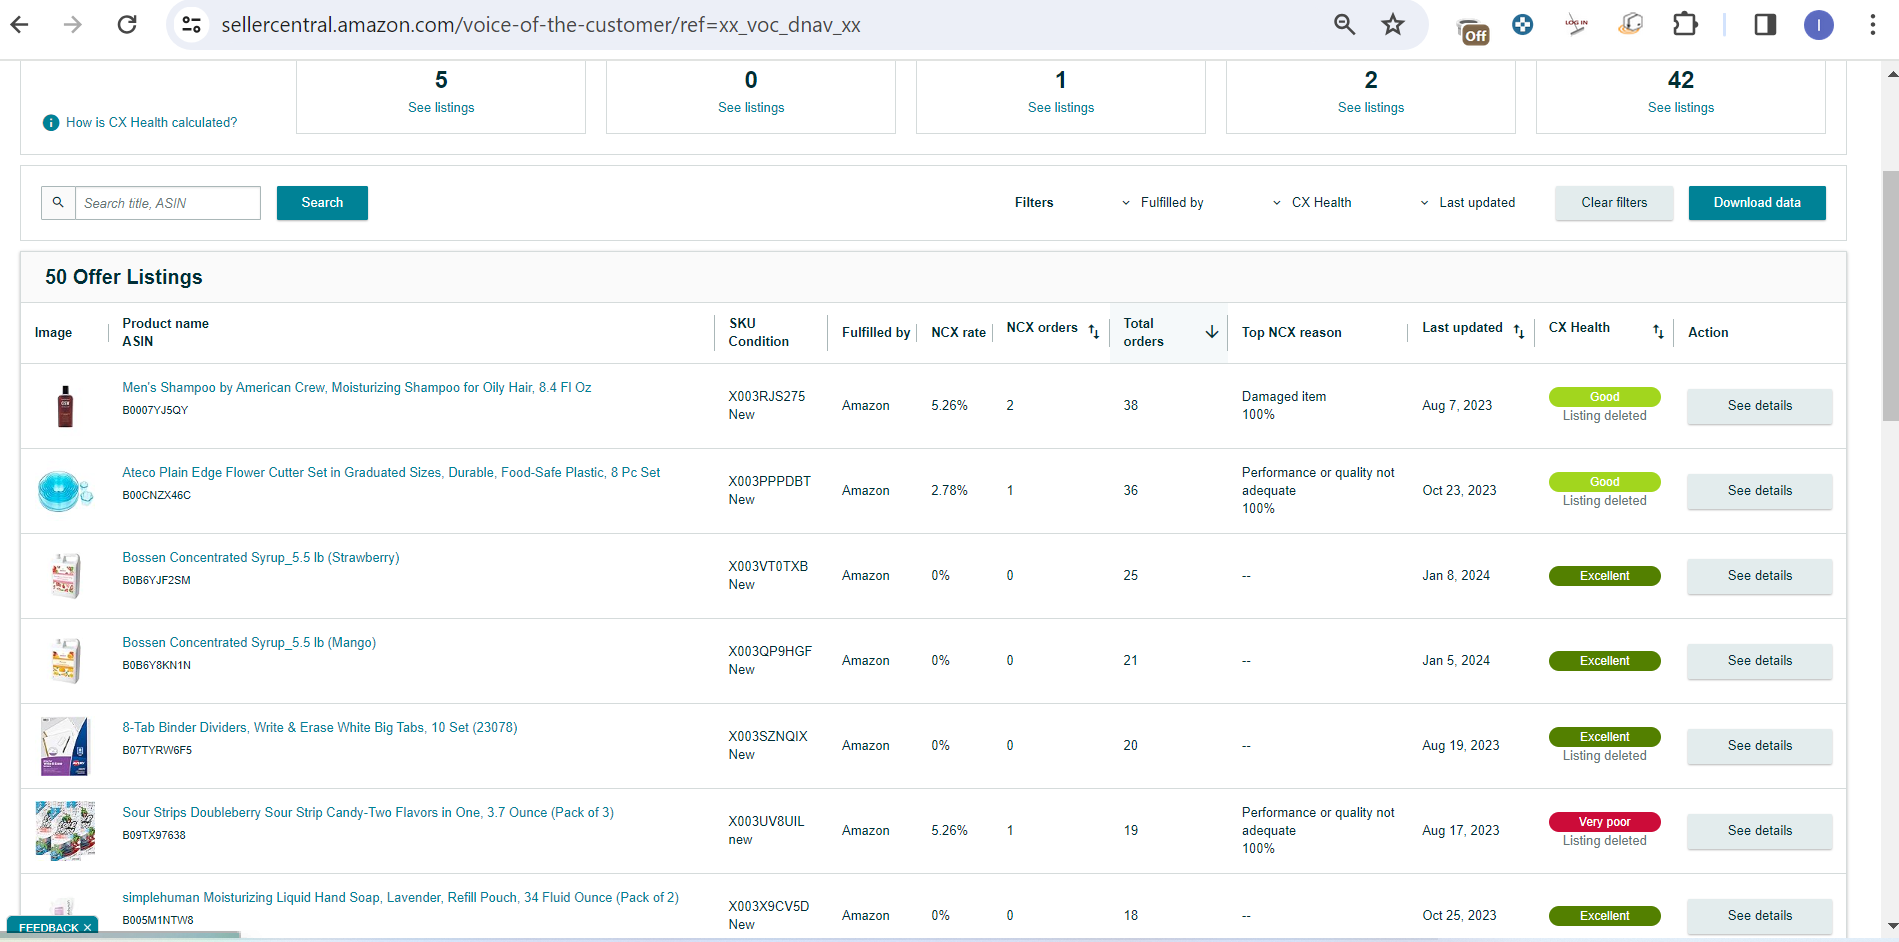Click the Good badge for American Crew
Image resolution: width=1899 pixels, height=942 pixels.
[x=1604, y=397]
